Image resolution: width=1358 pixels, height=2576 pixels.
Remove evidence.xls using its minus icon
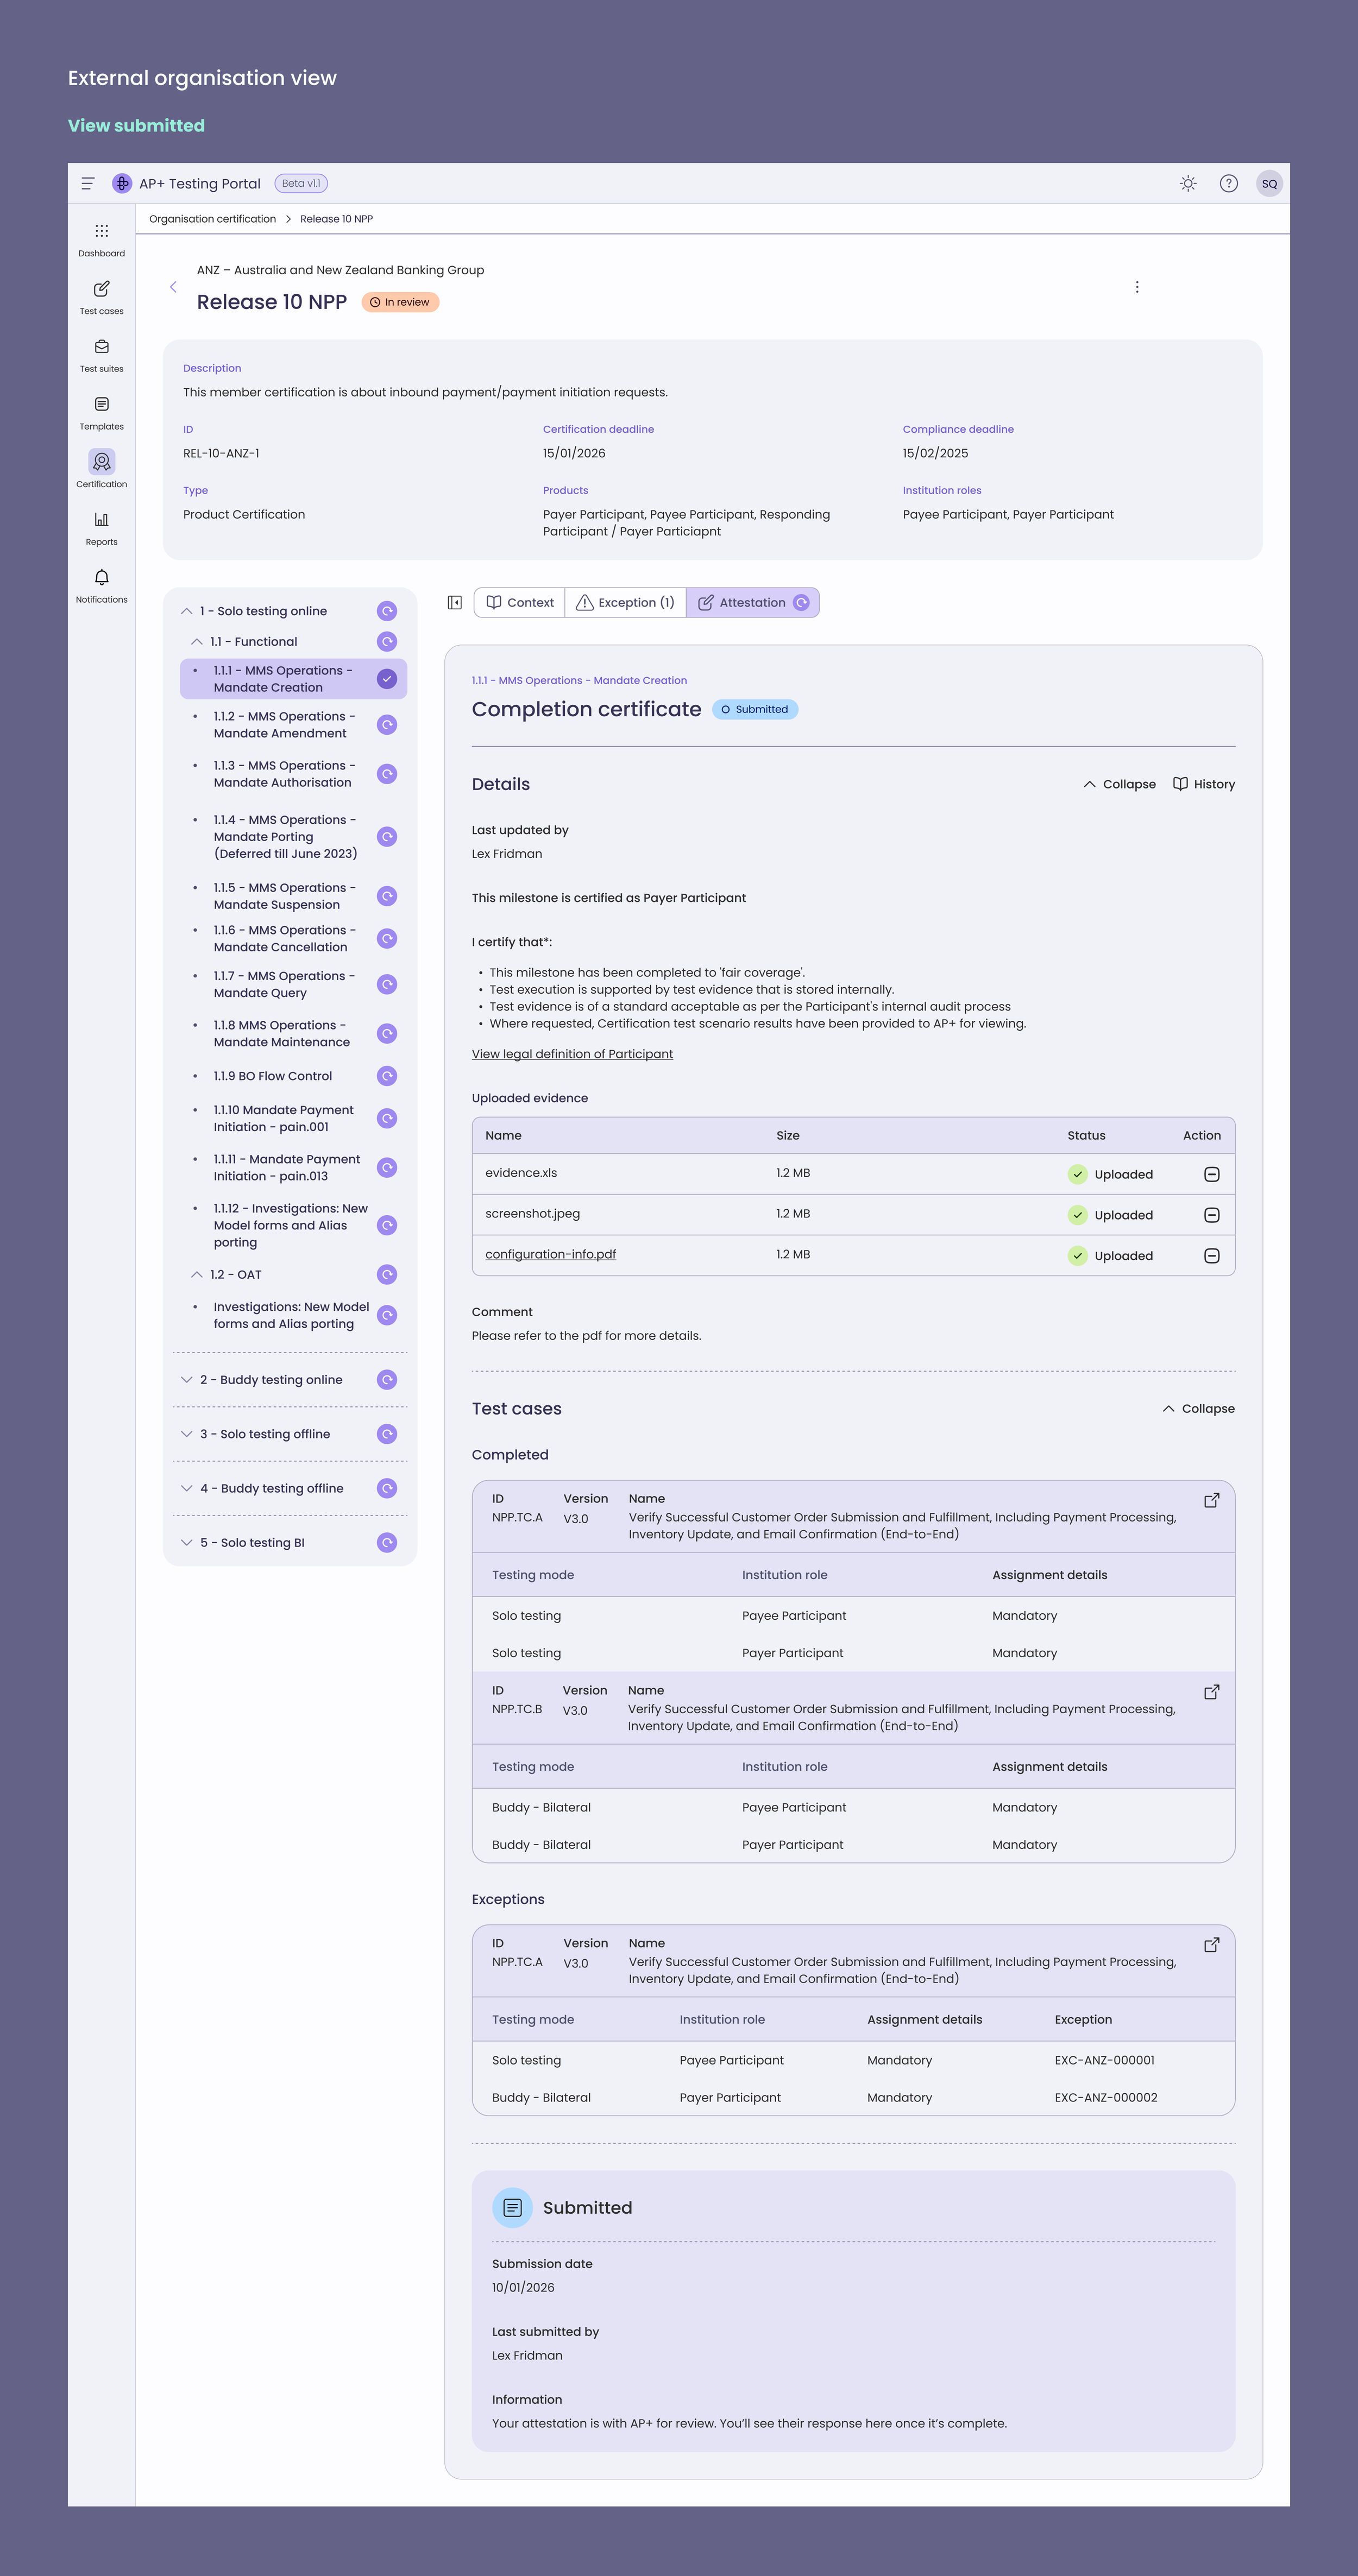coord(1212,1173)
